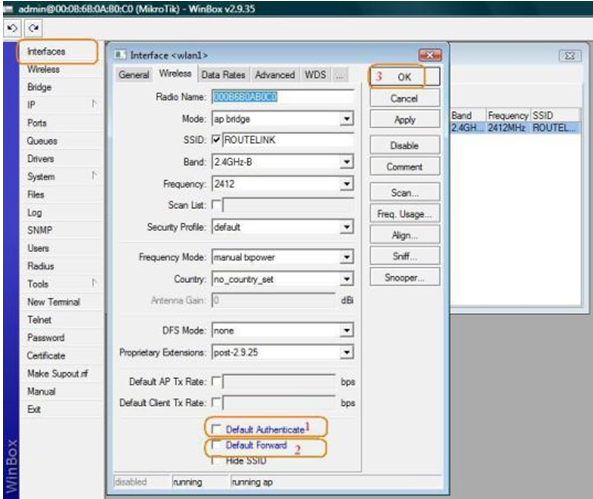Click the Align button
Screen dimensions: 593x499
point(404,235)
